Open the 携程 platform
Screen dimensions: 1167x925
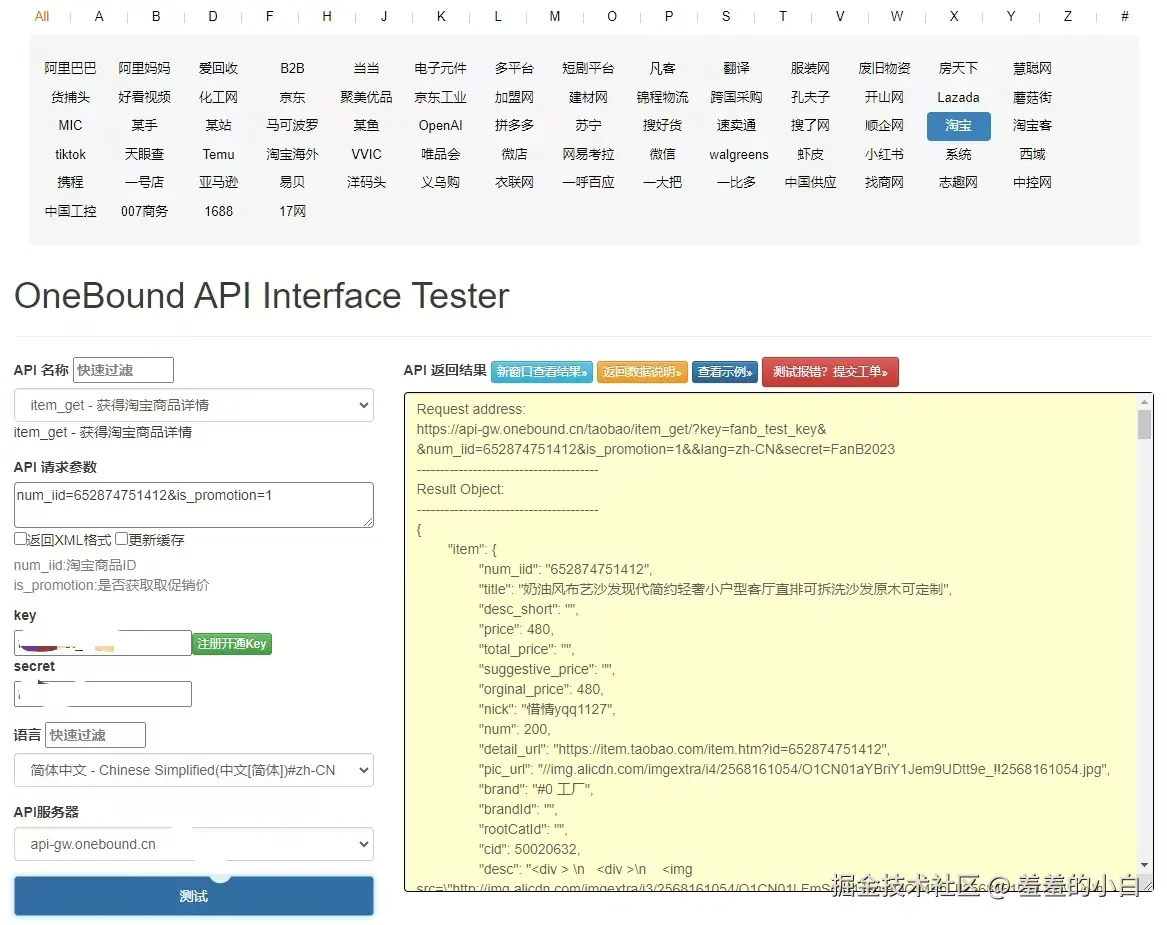tap(70, 182)
